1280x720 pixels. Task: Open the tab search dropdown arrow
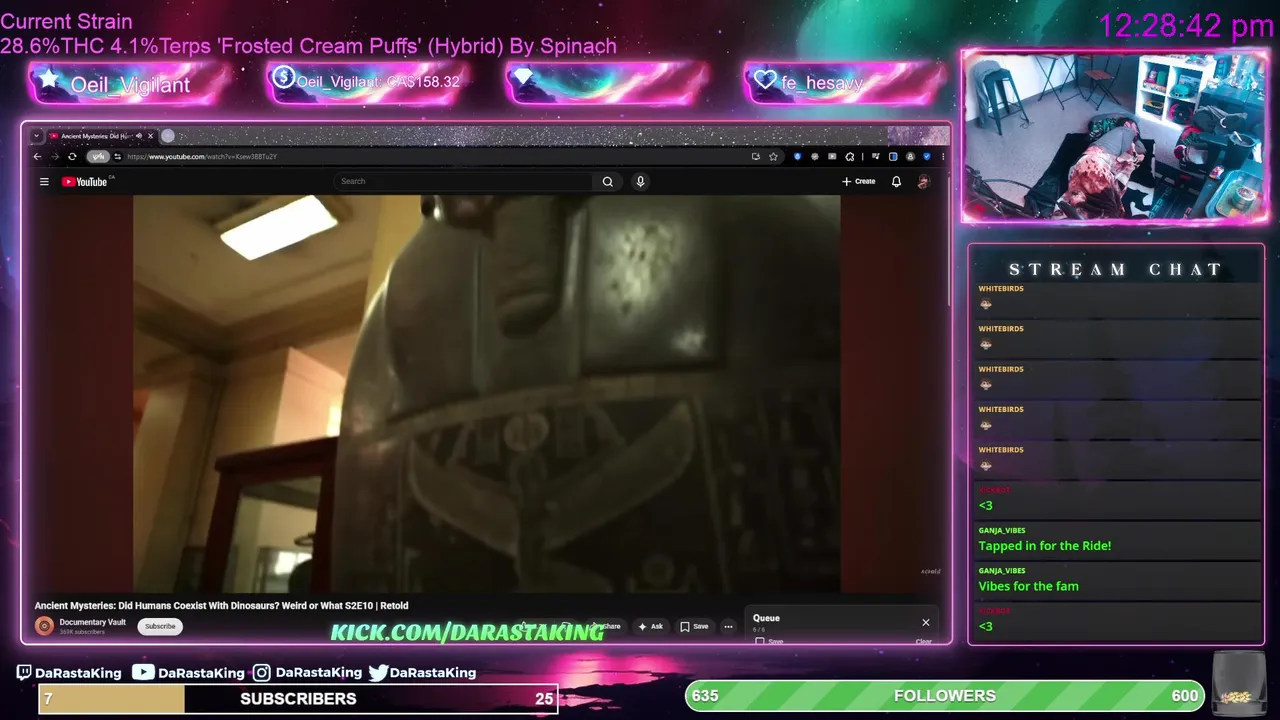(37, 135)
